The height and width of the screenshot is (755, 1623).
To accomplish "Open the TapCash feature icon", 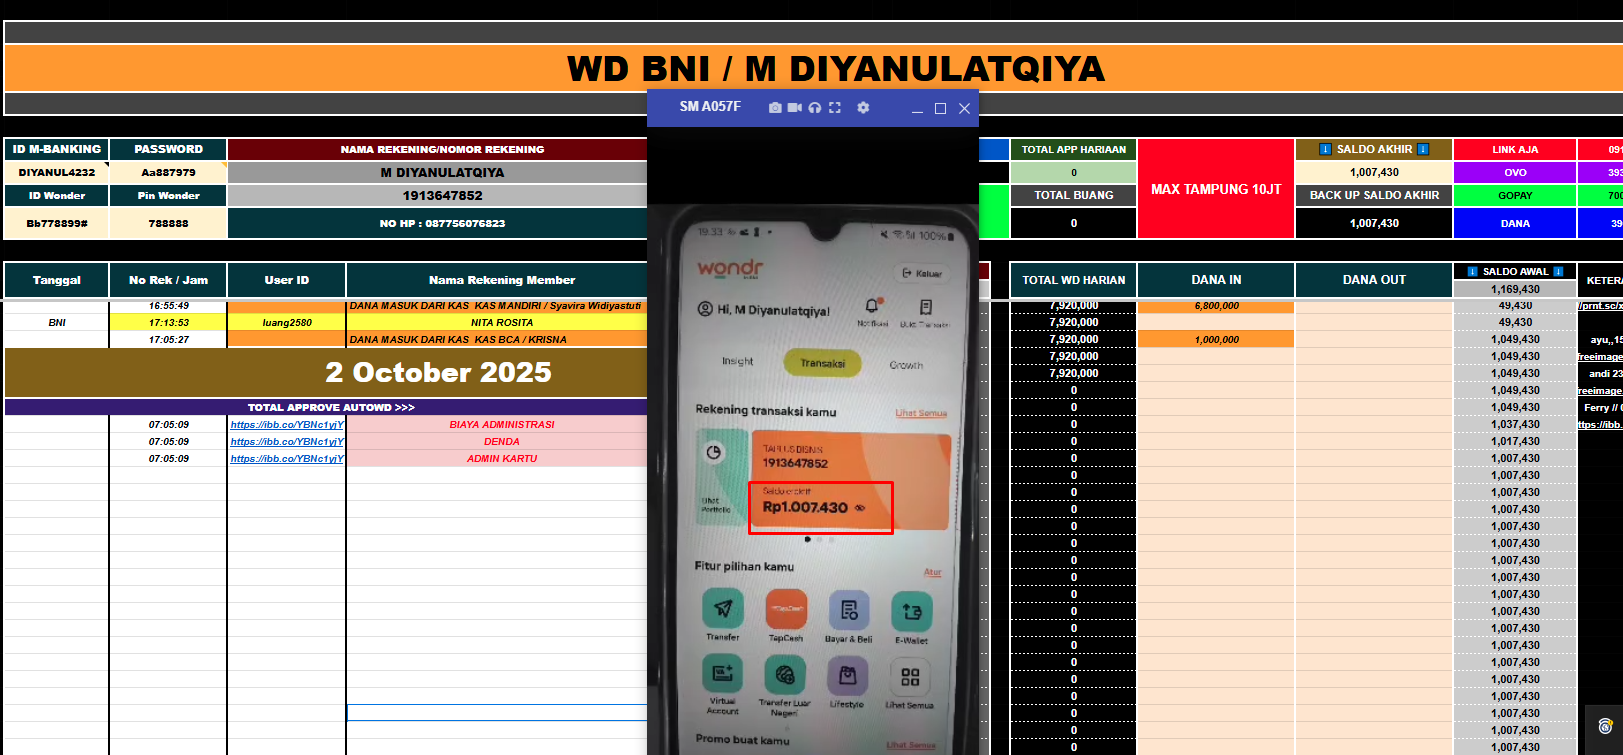I will coord(786,609).
